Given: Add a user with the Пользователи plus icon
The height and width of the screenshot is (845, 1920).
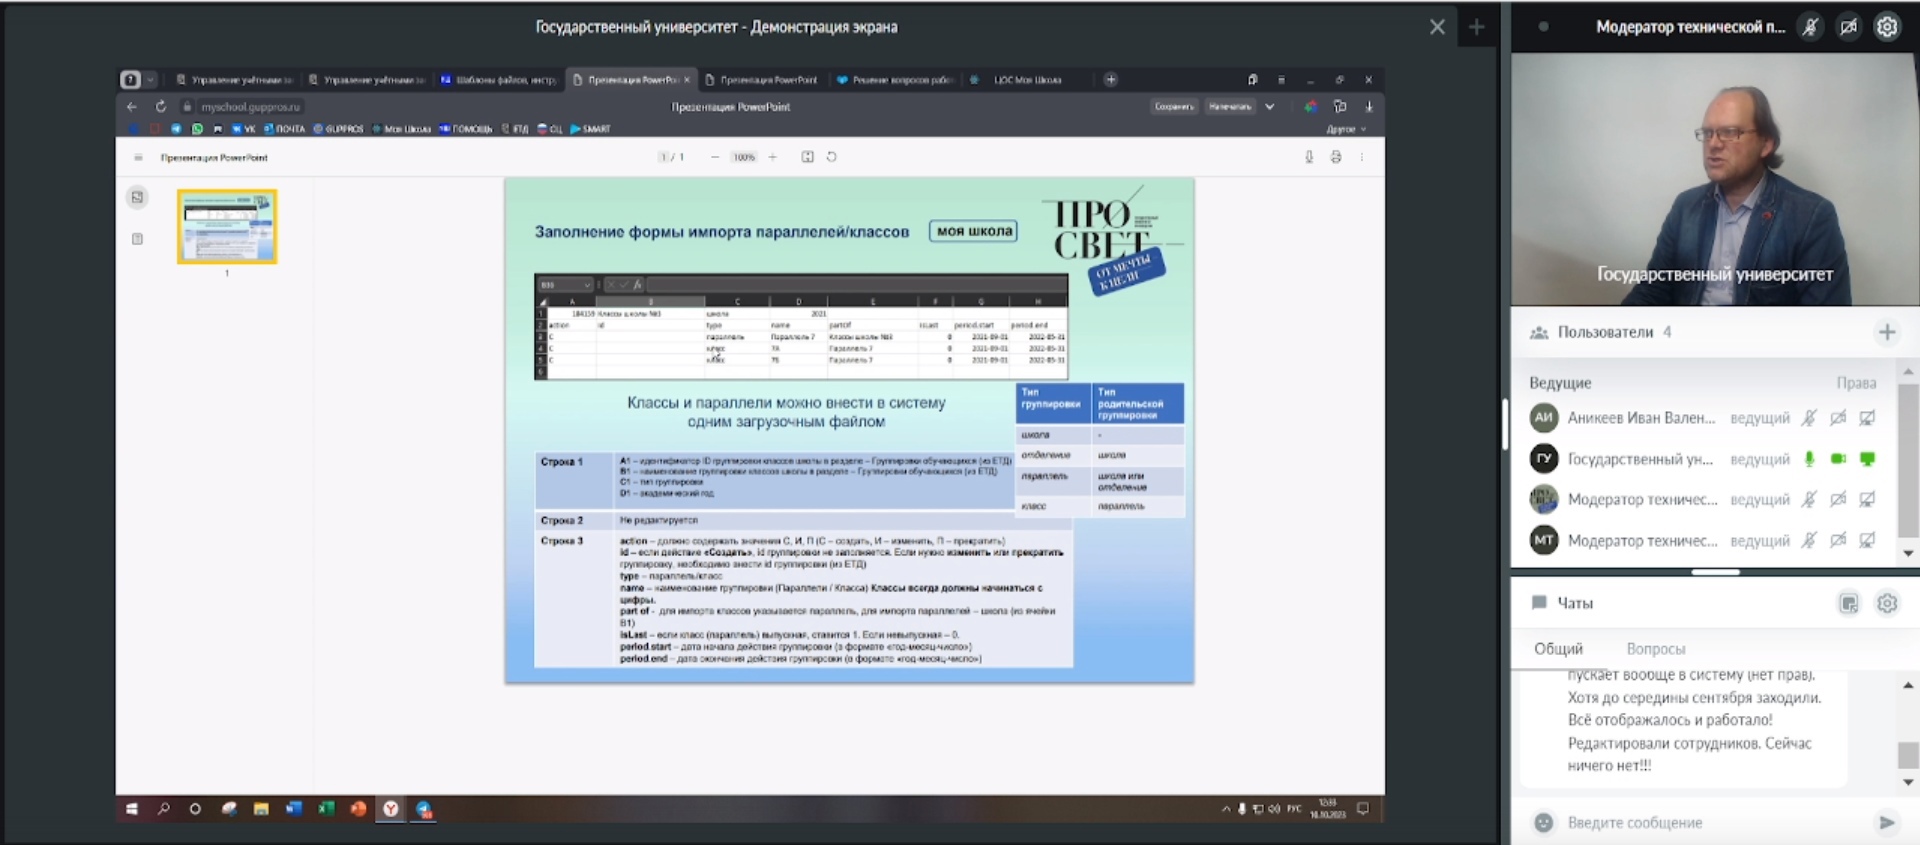Looking at the screenshot, I should tap(1887, 332).
